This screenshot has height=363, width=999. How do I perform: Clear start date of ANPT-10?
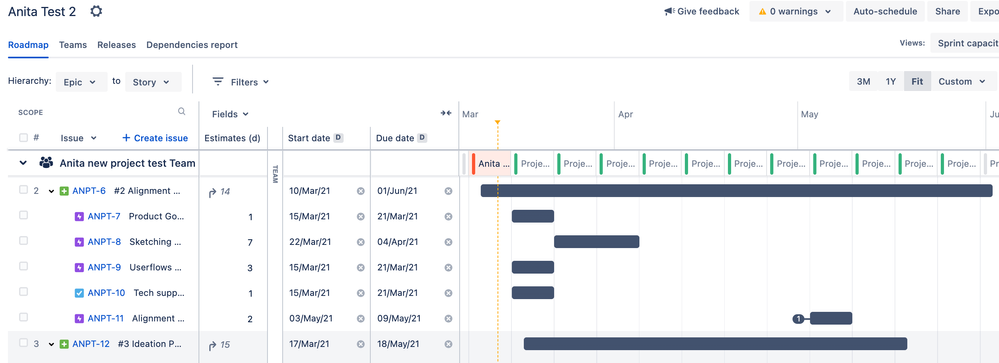coord(361,293)
